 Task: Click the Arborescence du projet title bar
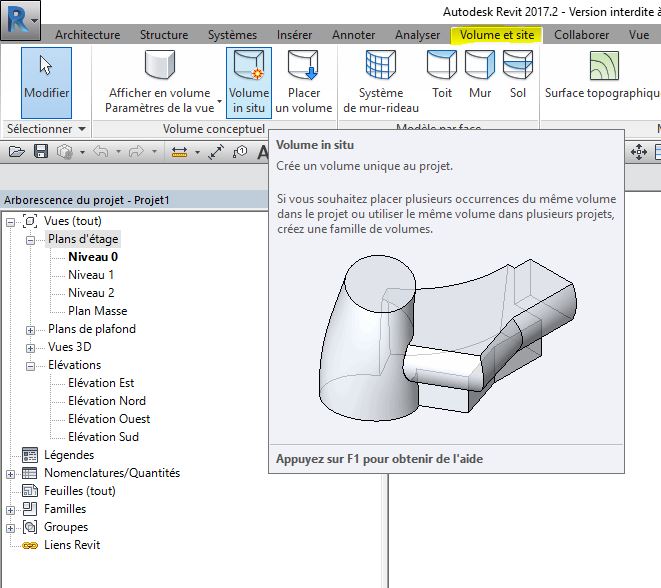pos(134,200)
